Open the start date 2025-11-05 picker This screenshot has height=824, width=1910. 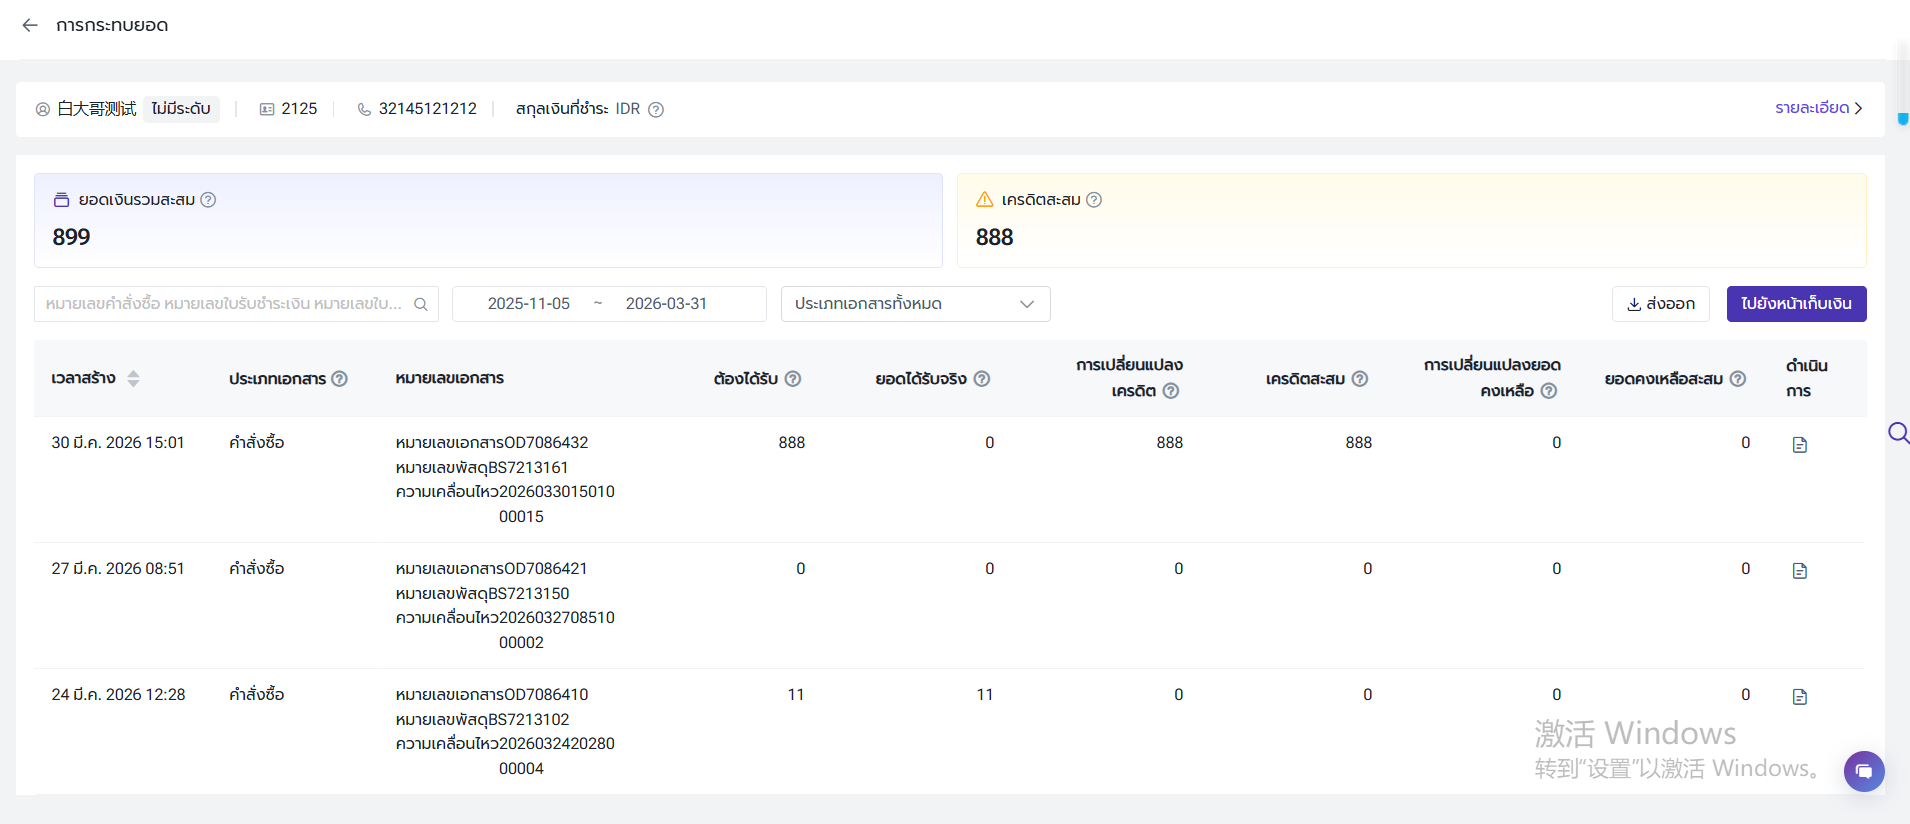pos(528,304)
